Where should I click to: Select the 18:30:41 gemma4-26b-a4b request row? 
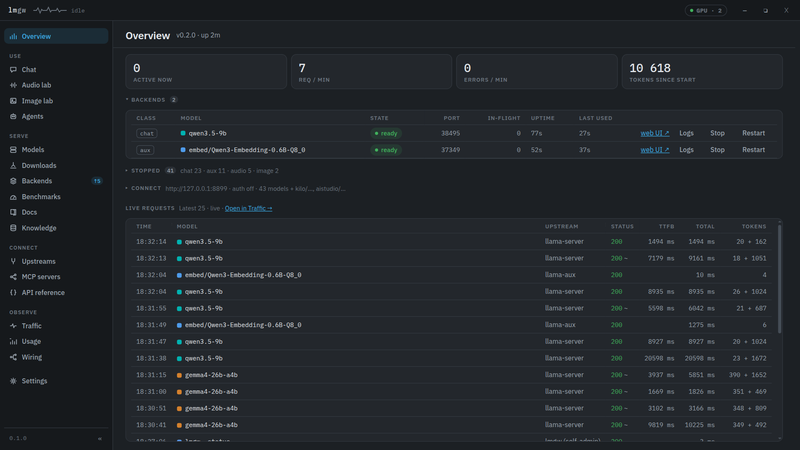452,425
